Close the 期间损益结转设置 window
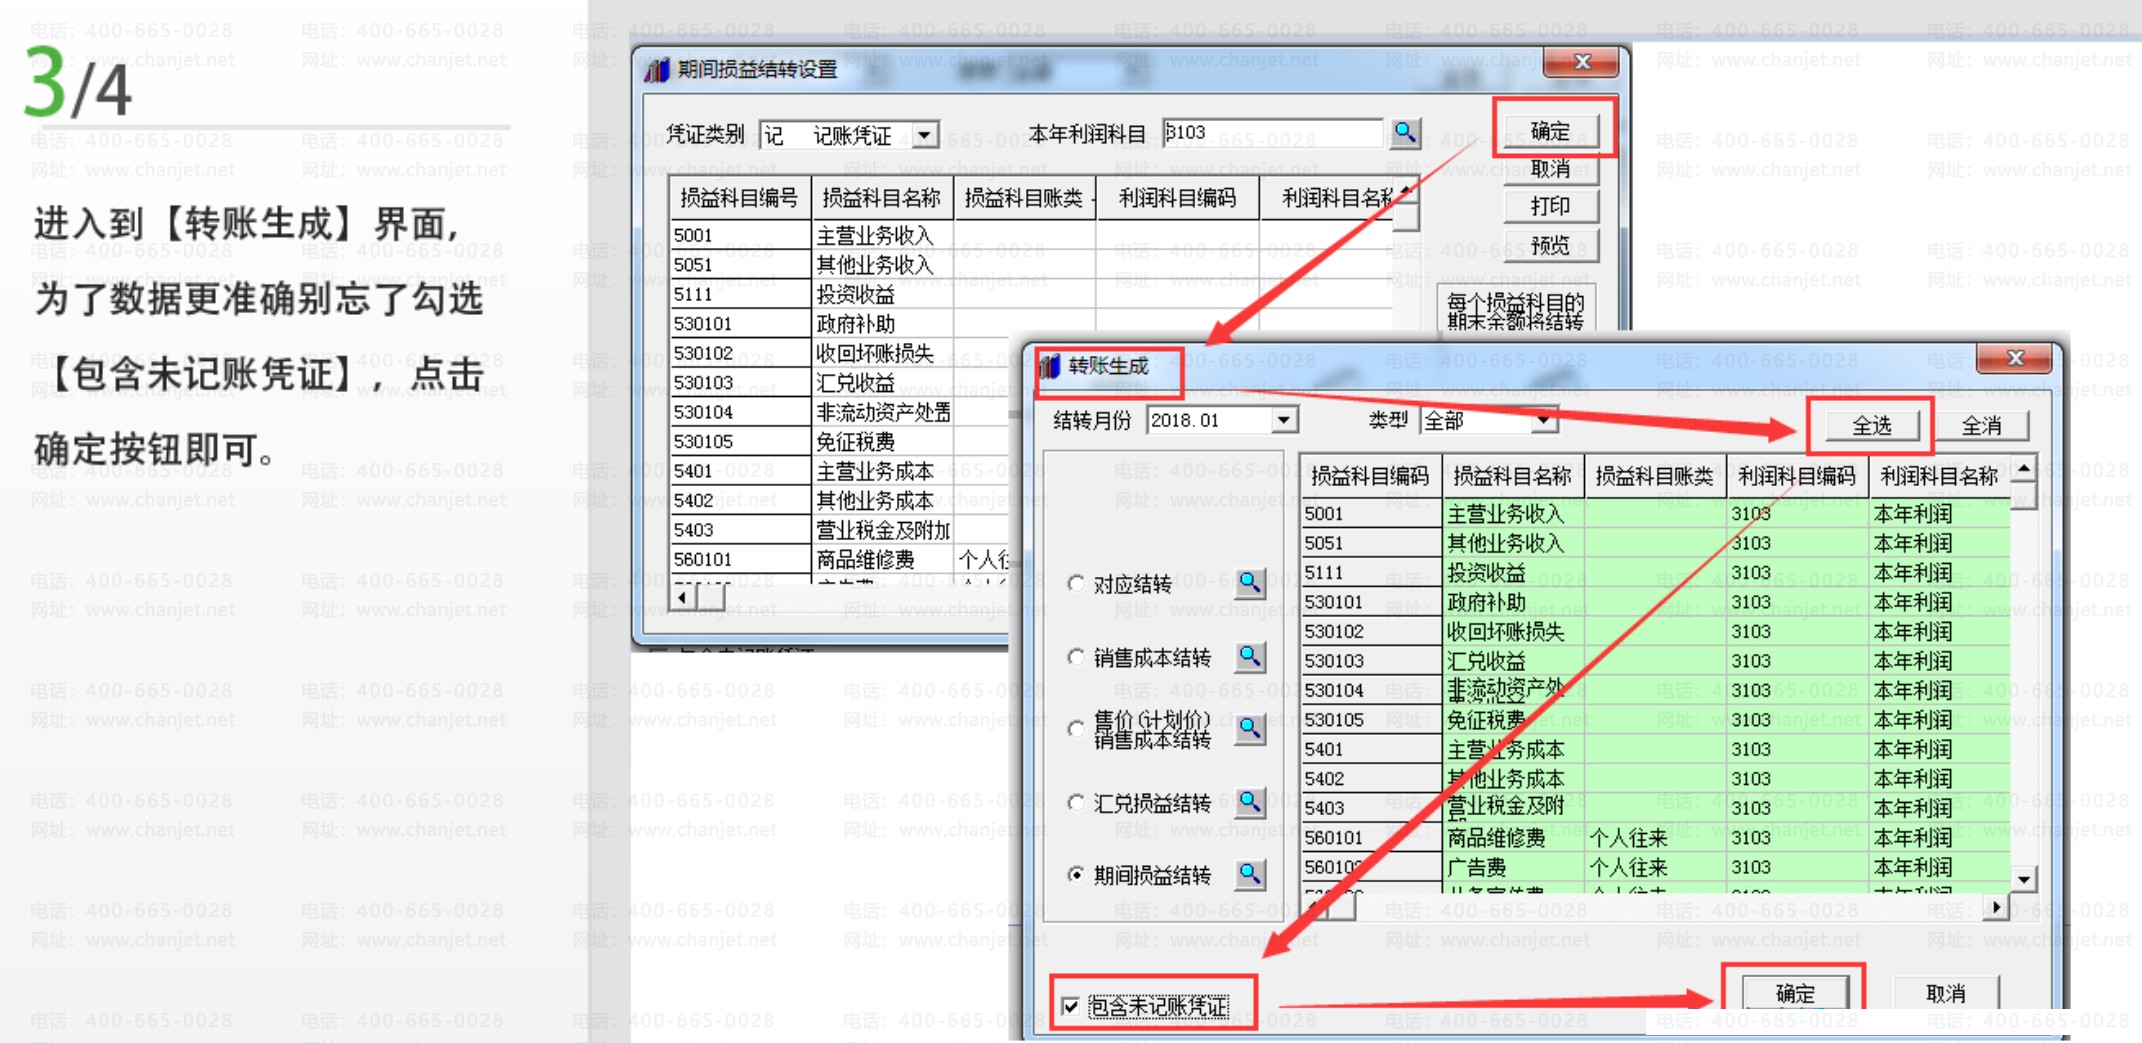This screenshot has height=1043, width=2142. pyautogui.click(x=1581, y=62)
